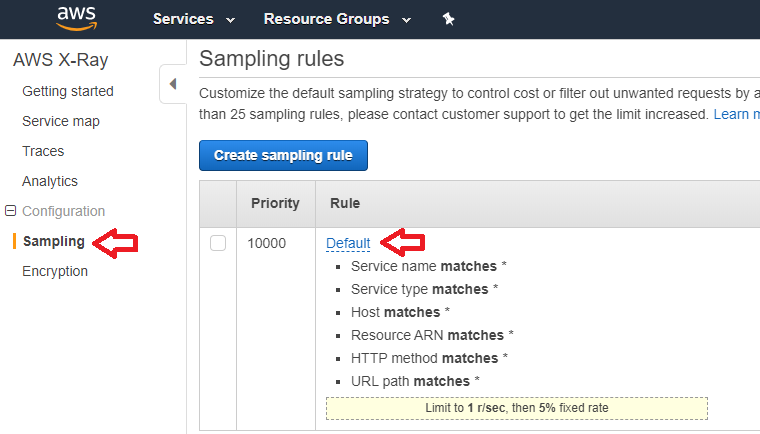Click the AWS X-Ray sidebar title
Viewport: 760px width, 434px height.
tap(60, 59)
